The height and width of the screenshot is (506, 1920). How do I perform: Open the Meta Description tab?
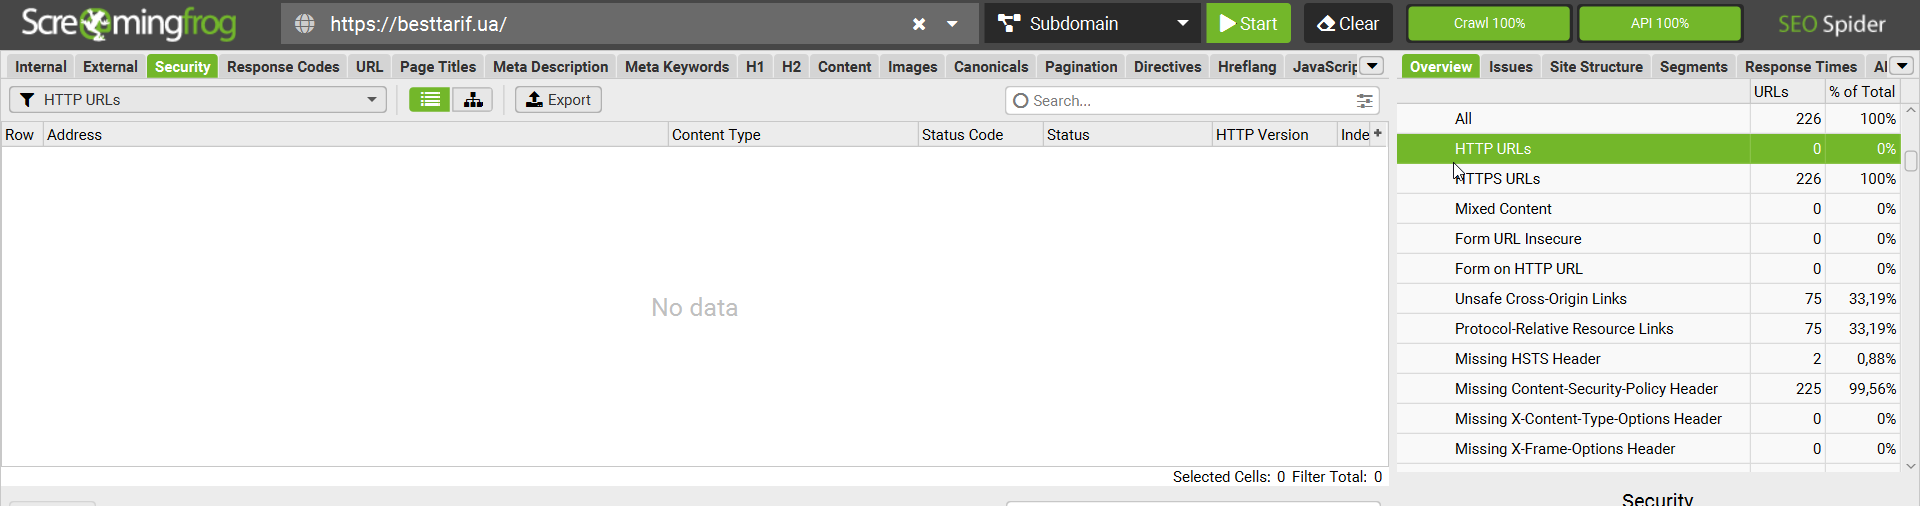pos(550,67)
